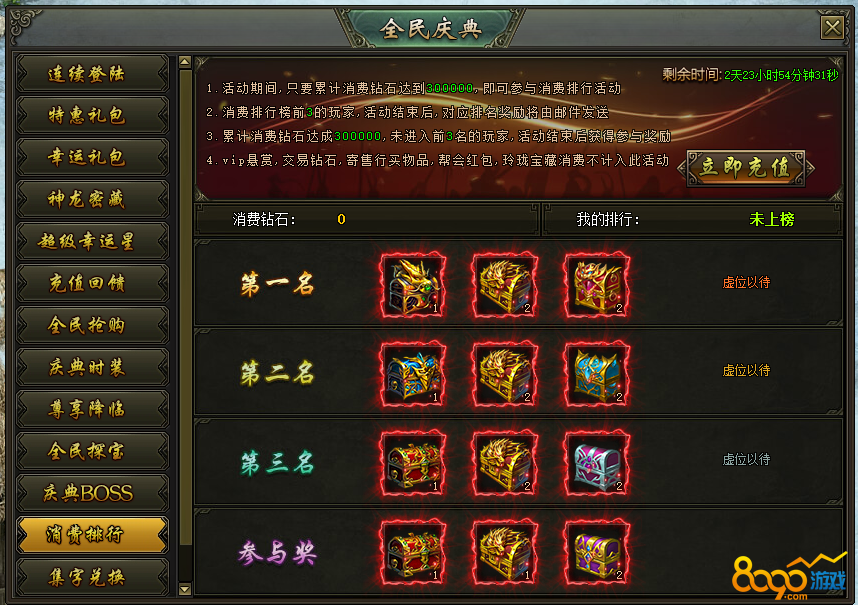Close the 全民庆典 window

coord(832,27)
